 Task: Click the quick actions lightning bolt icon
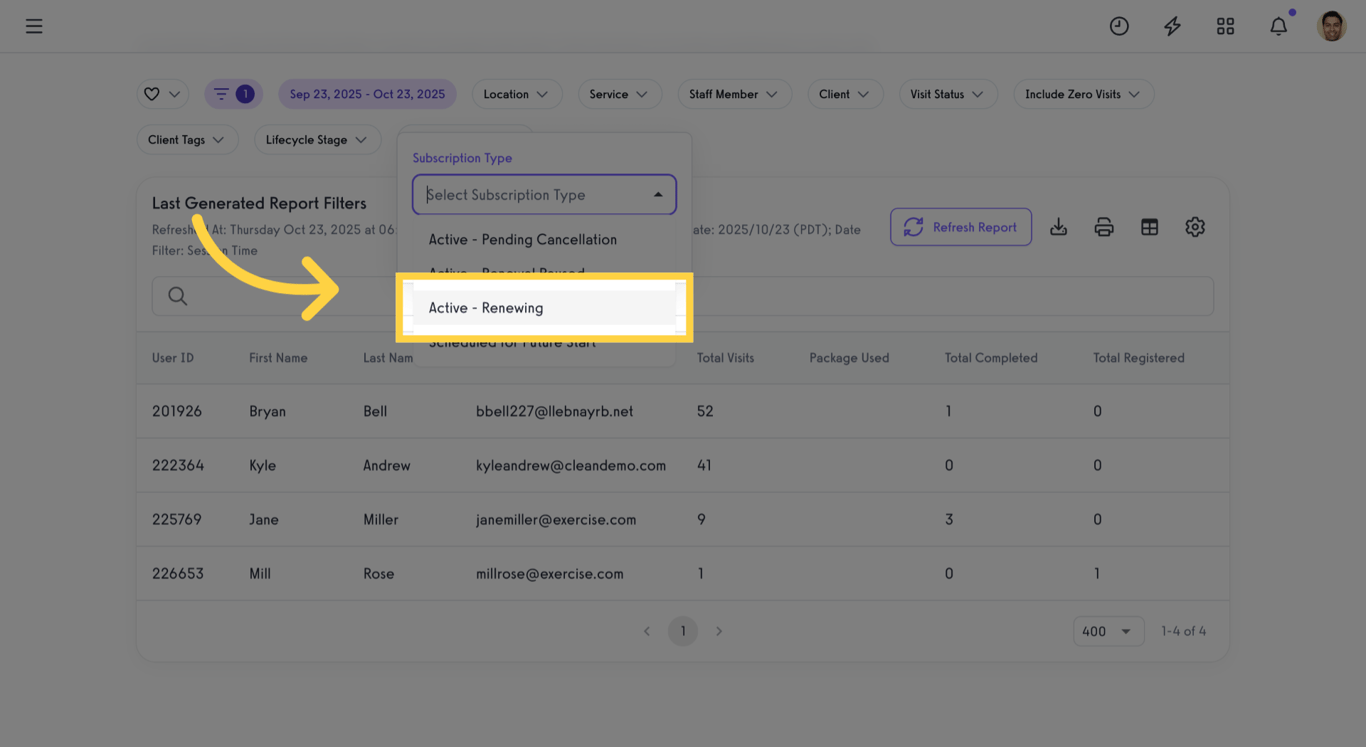(1172, 26)
